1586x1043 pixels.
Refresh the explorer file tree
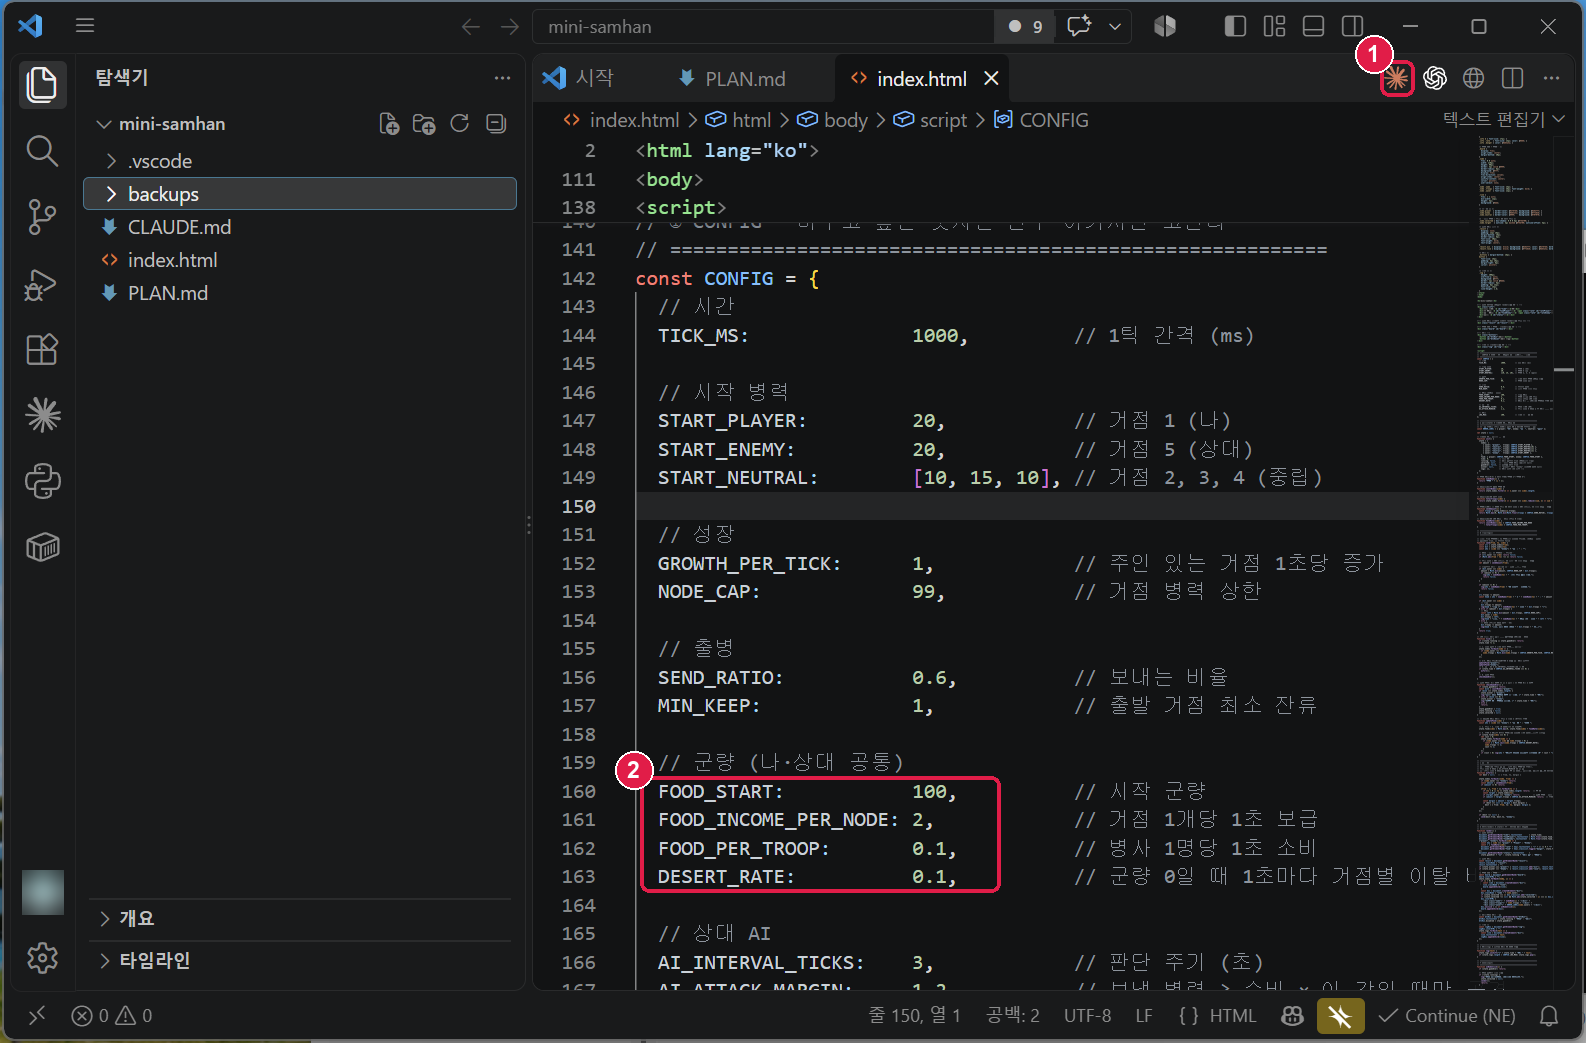click(460, 124)
